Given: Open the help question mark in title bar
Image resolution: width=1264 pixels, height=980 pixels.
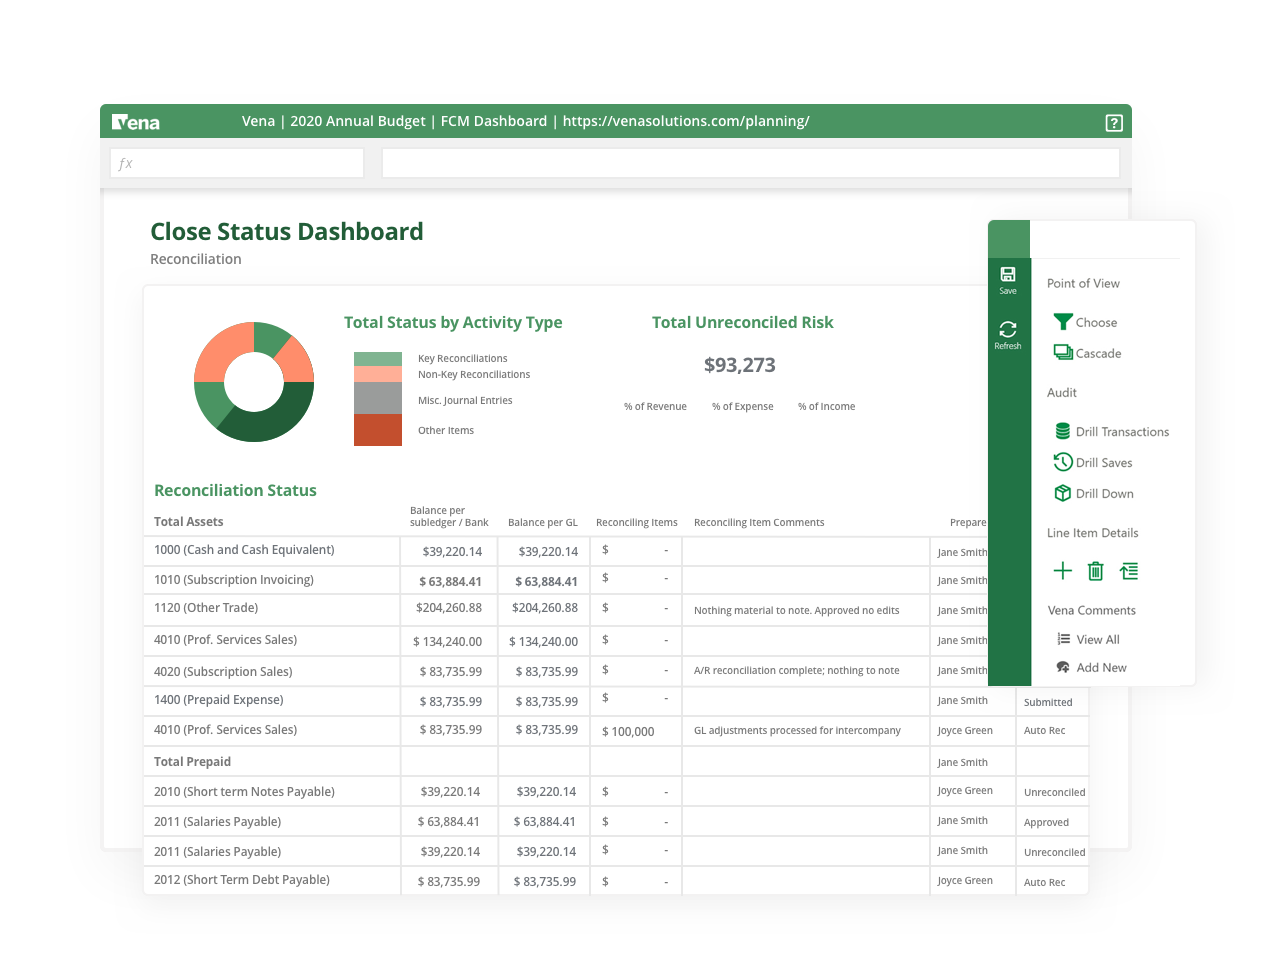Looking at the screenshot, I should click(1113, 122).
